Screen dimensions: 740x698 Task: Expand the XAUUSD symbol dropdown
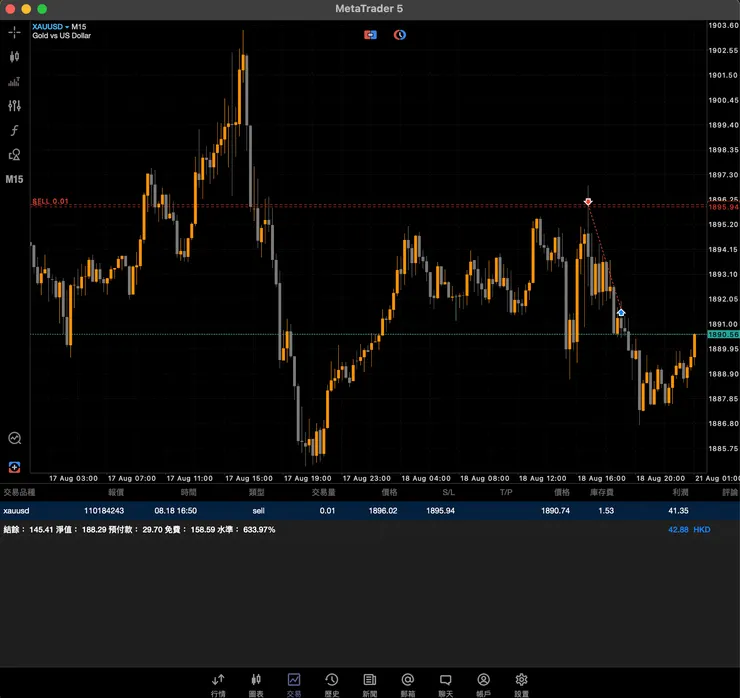click(x=62, y=26)
